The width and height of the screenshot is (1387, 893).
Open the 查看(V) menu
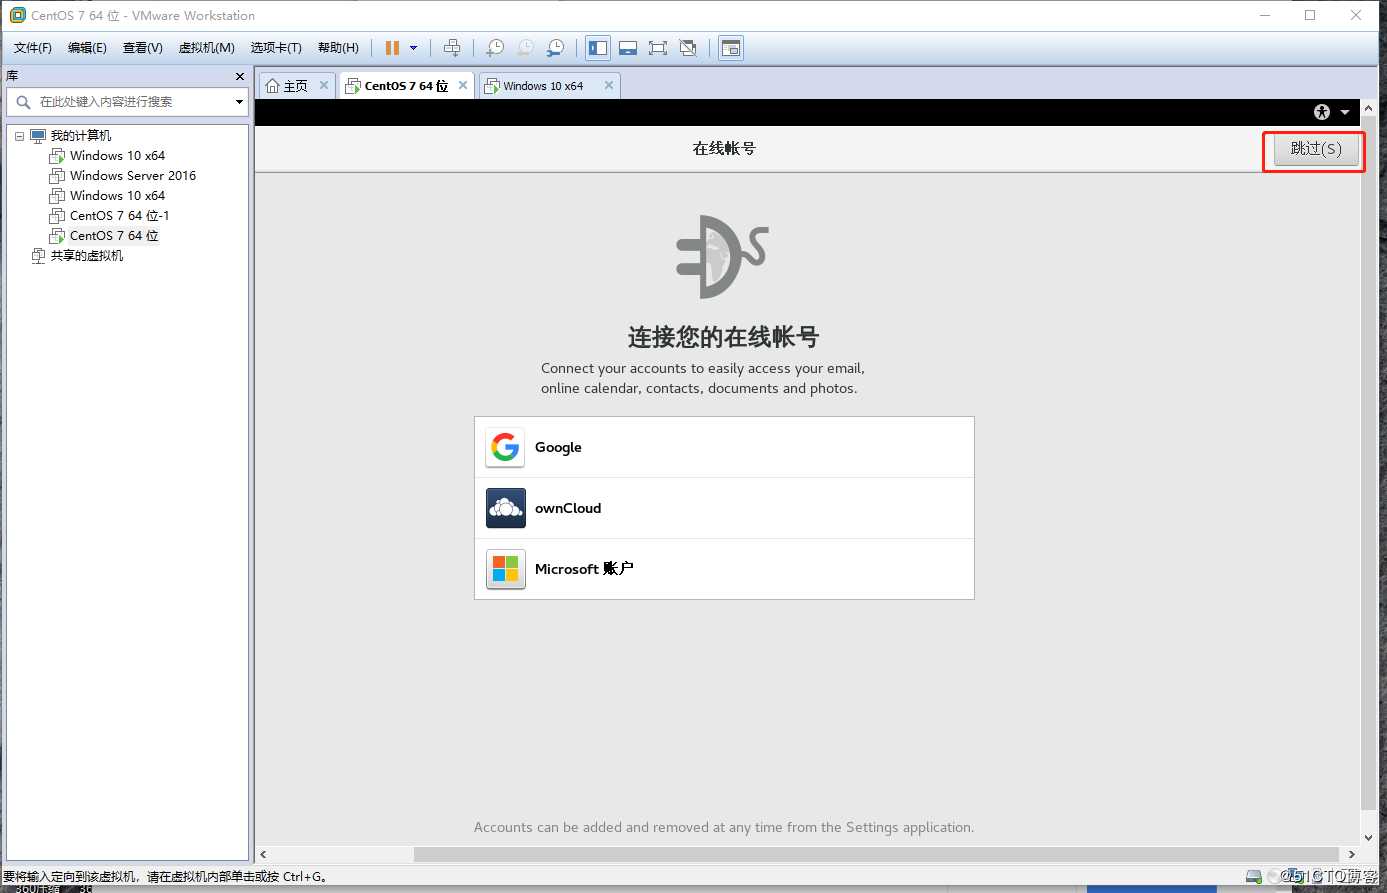(x=143, y=48)
